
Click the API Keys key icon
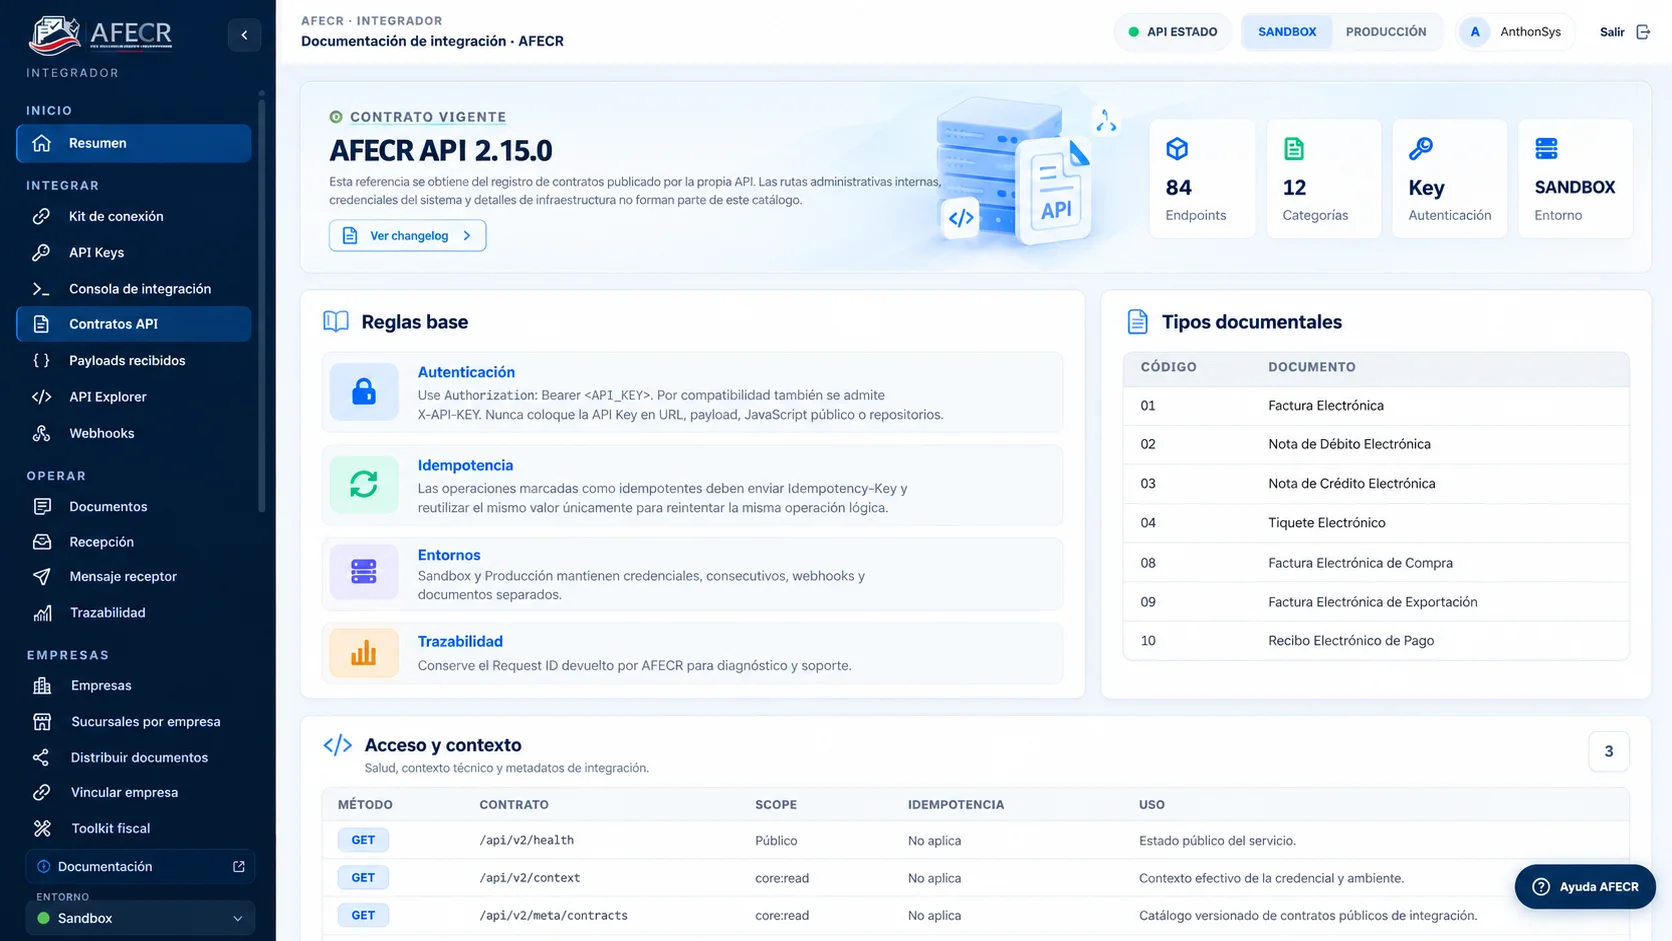(x=41, y=252)
